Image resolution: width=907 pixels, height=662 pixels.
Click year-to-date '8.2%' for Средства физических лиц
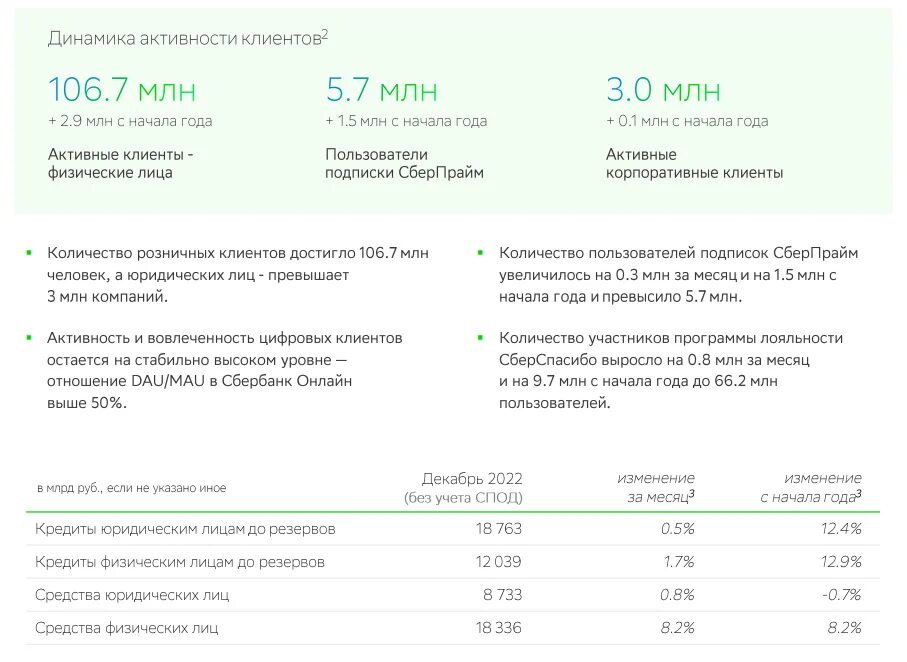click(845, 628)
